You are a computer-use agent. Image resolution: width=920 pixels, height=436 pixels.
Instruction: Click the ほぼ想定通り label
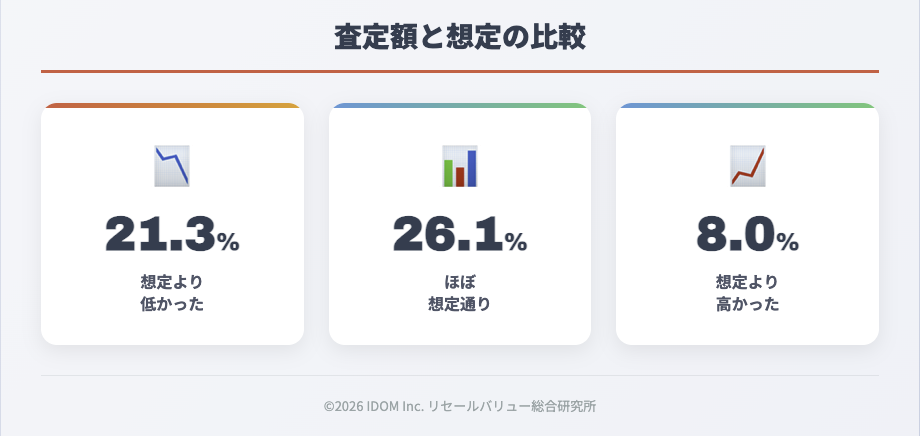coord(460,292)
